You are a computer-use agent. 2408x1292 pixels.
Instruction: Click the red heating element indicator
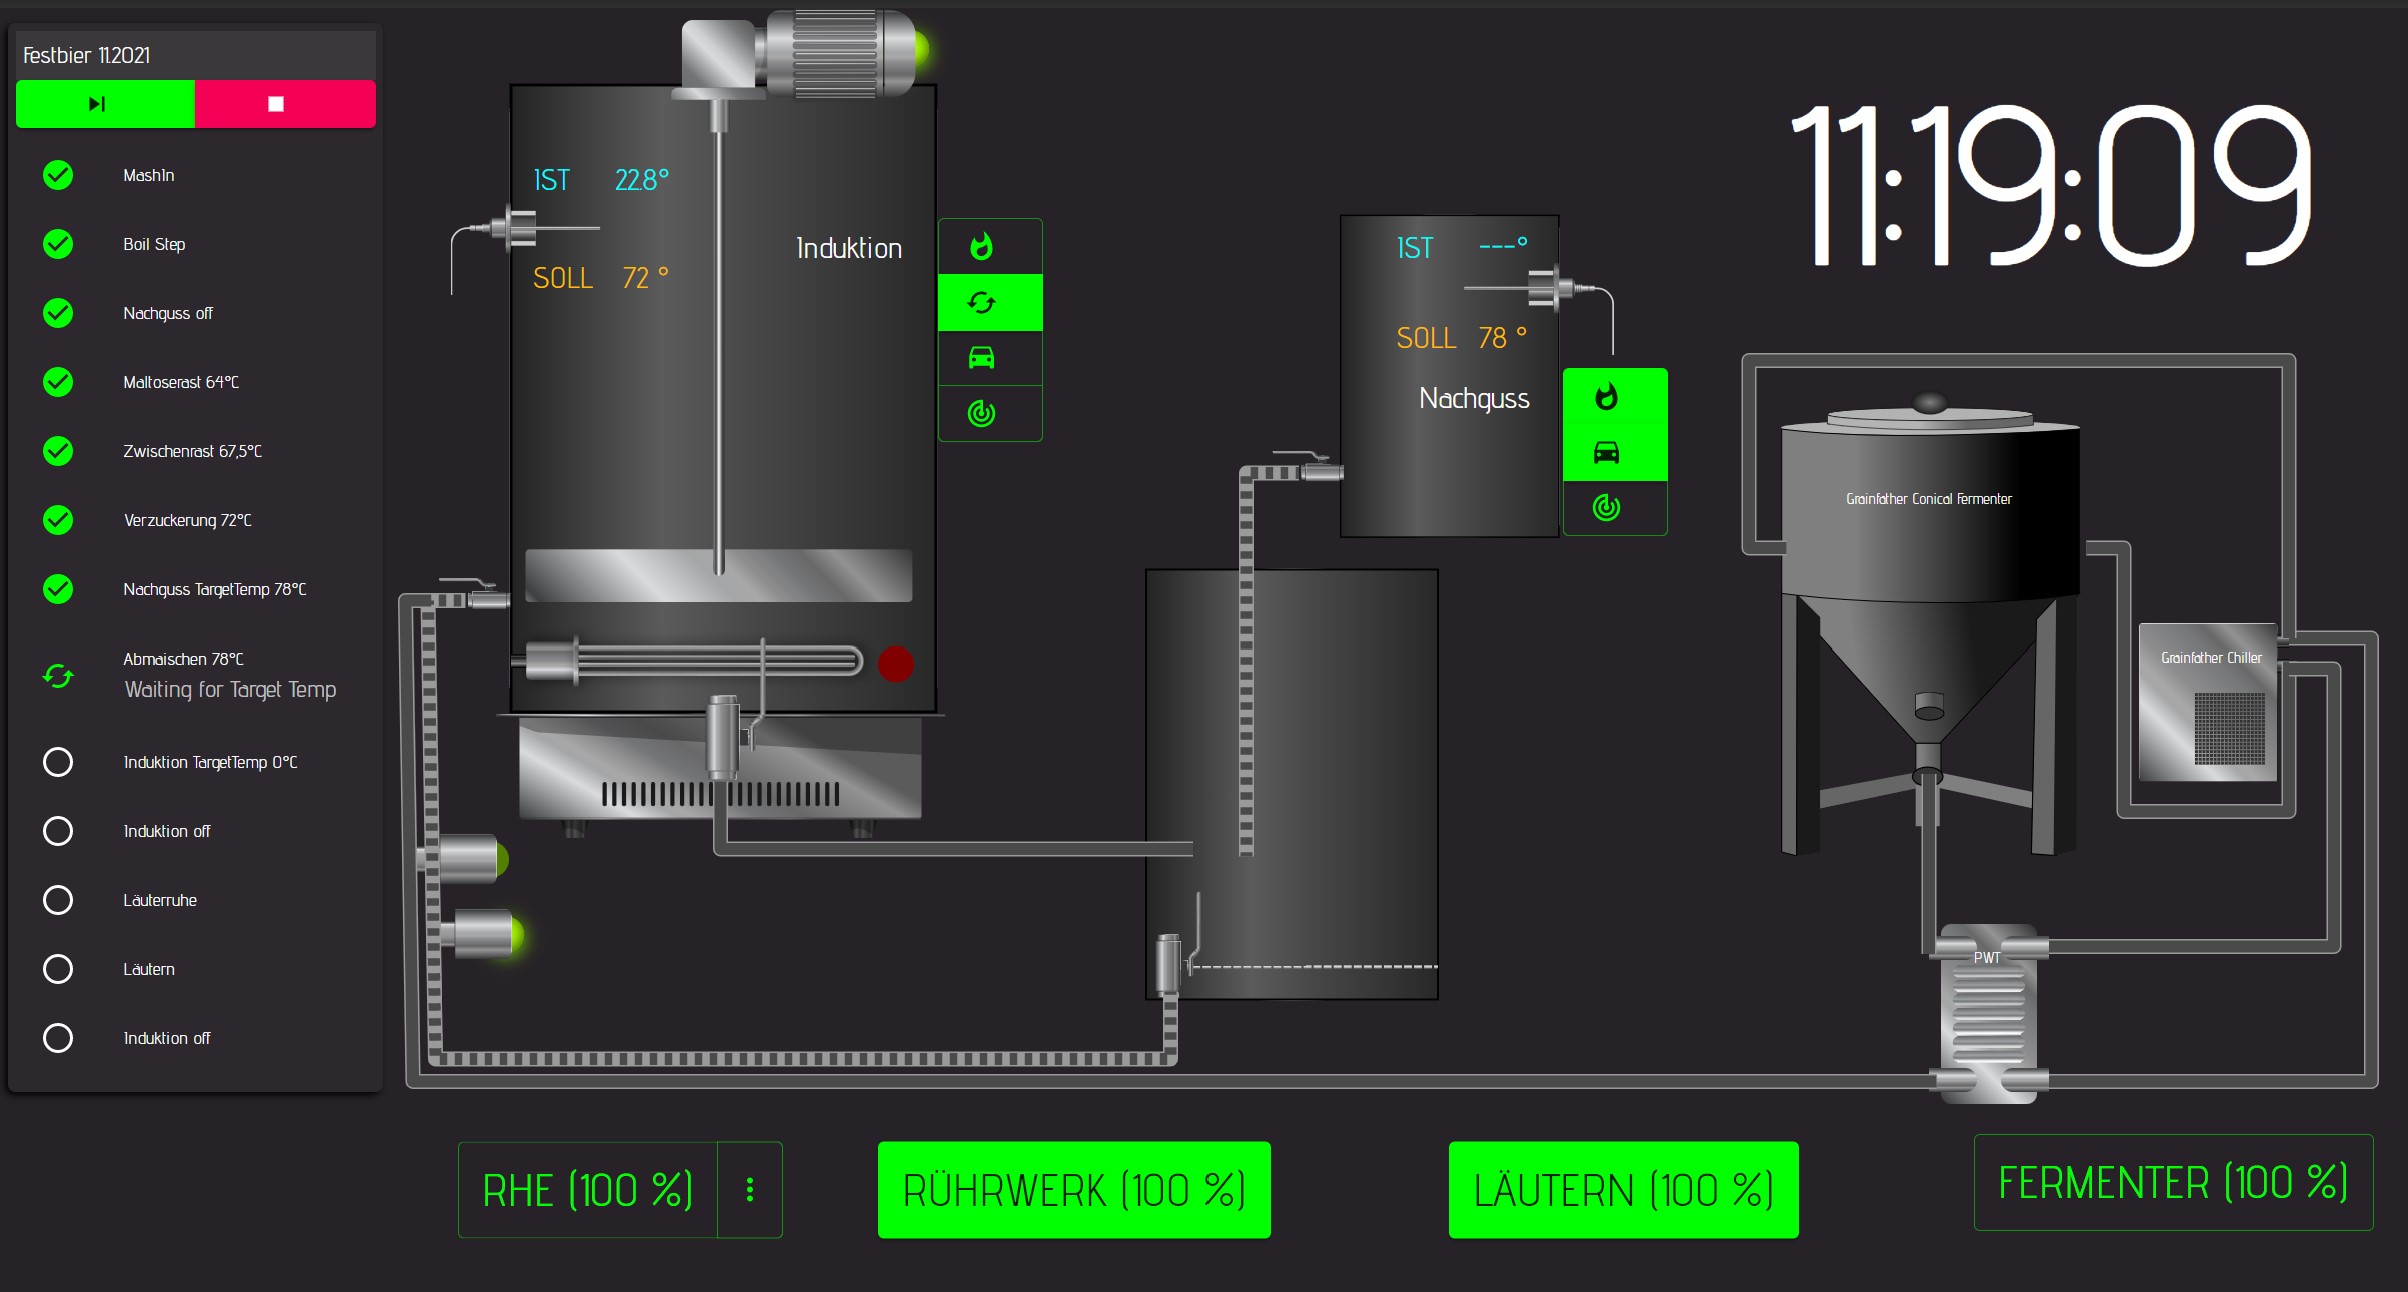point(895,664)
